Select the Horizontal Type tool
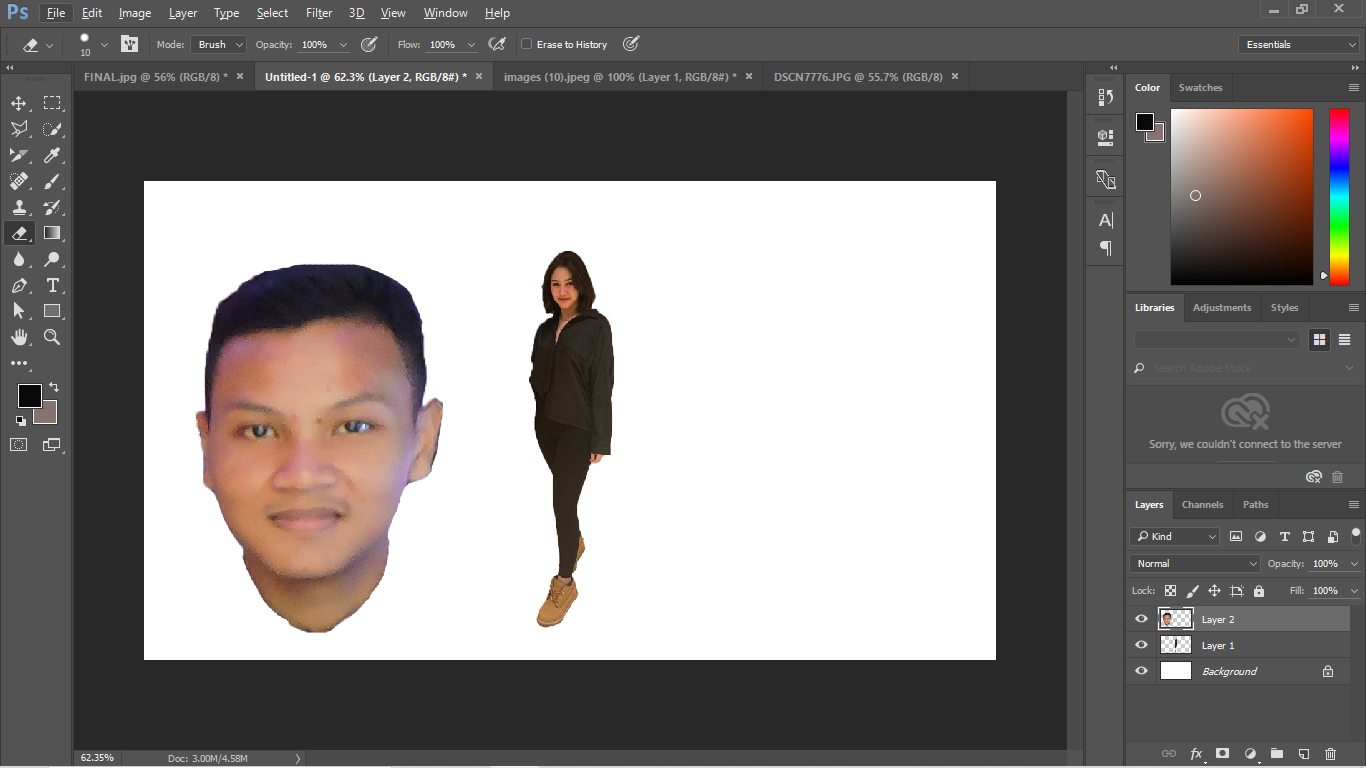The image size is (1366, 768). (52, 285)
